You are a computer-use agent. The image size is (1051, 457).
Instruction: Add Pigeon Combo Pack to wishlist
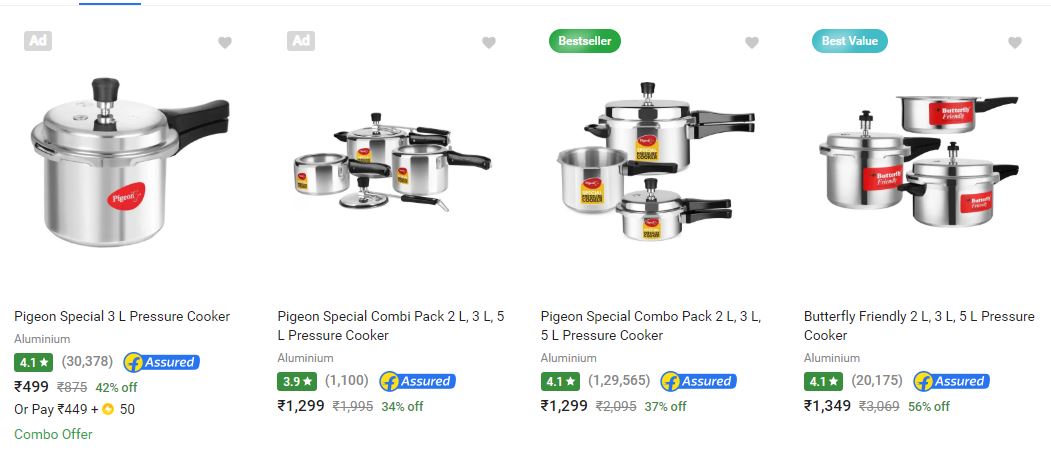(x=752, y=43)
